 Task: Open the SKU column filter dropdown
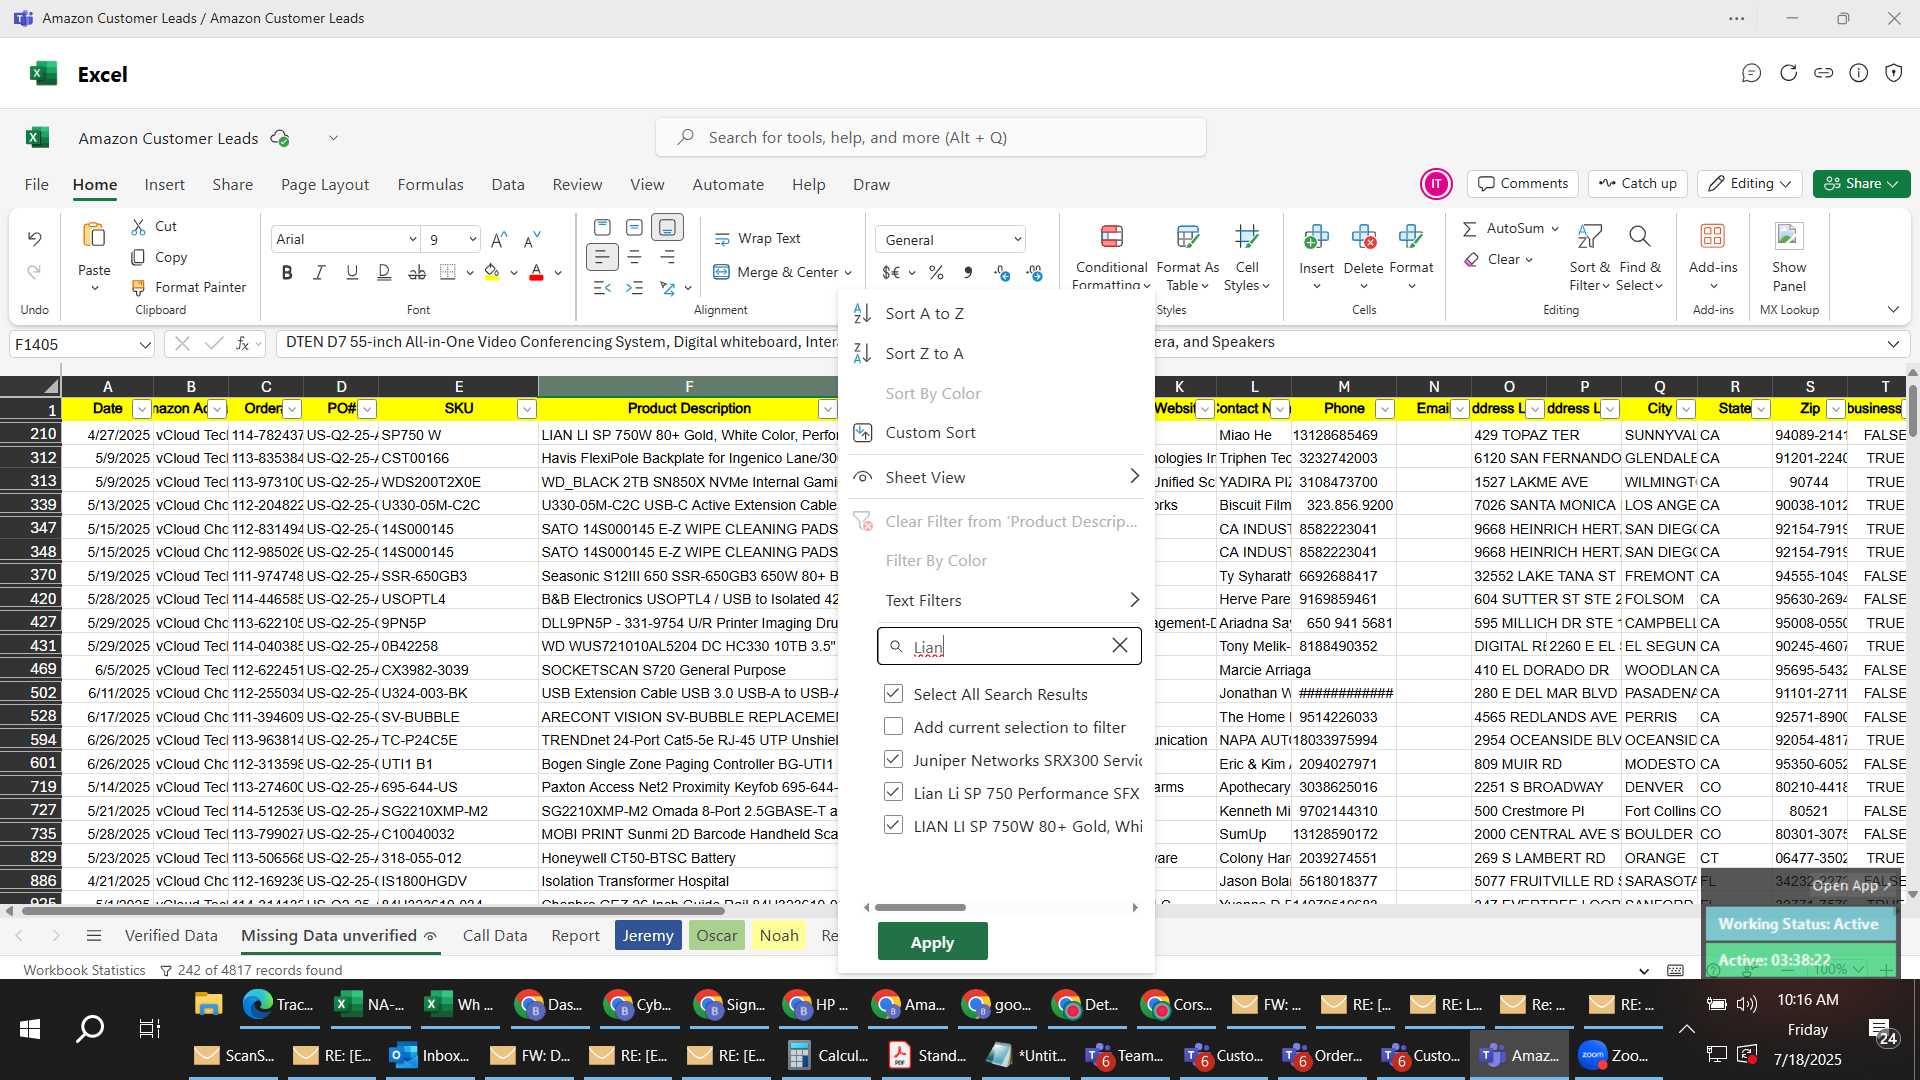tap(526, 409)
